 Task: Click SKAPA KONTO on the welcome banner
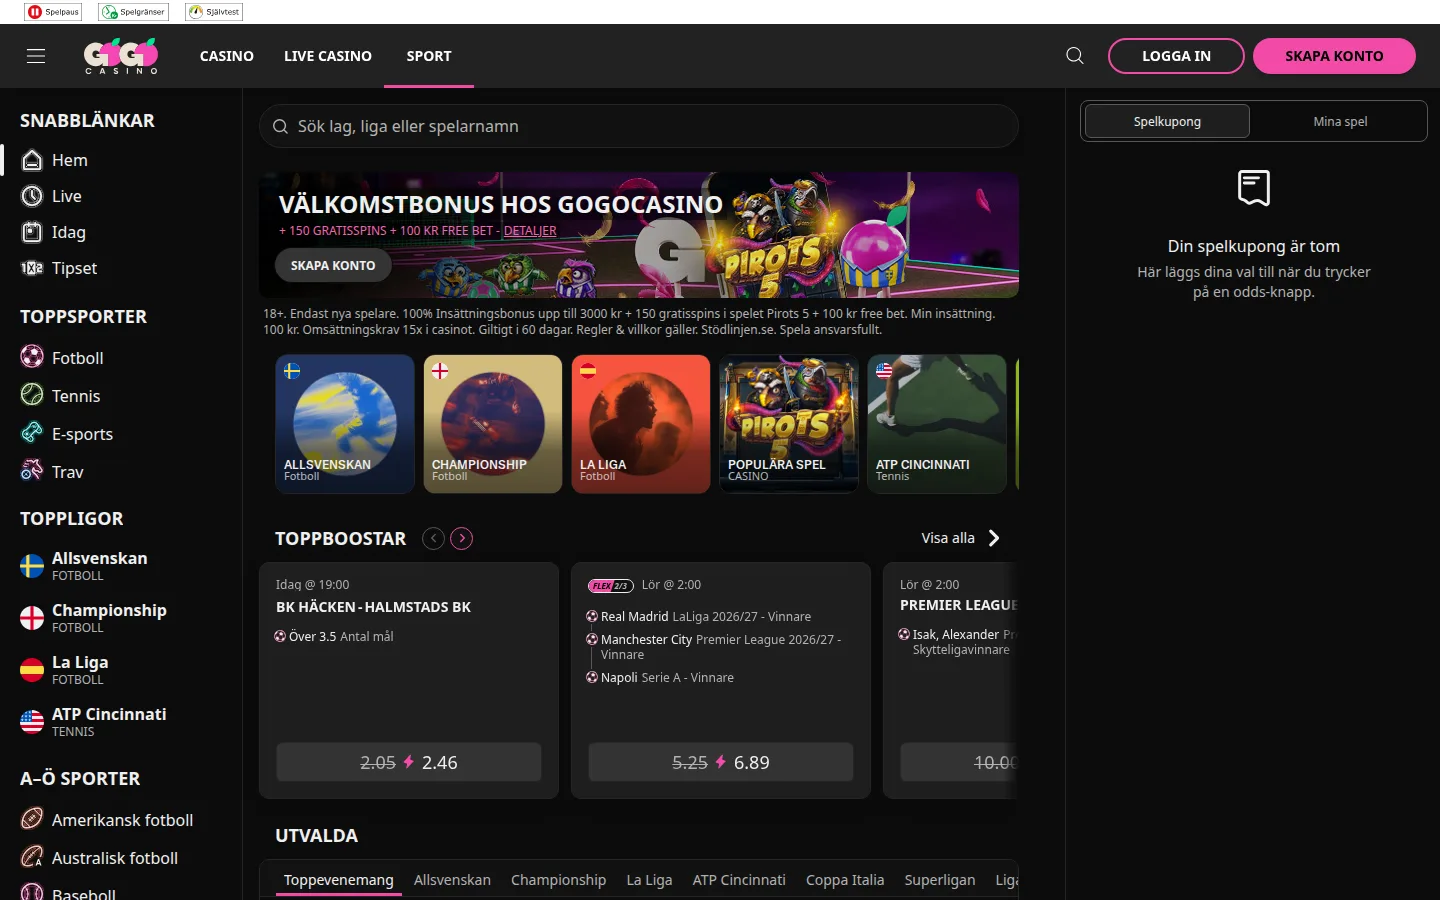[x=333, y=265]
